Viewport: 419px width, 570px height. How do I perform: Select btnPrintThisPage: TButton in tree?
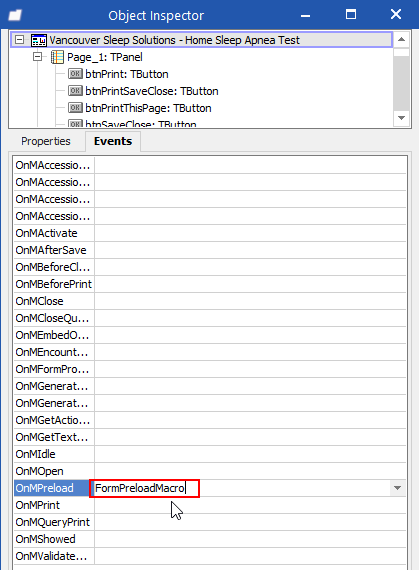tap(148, 108)
